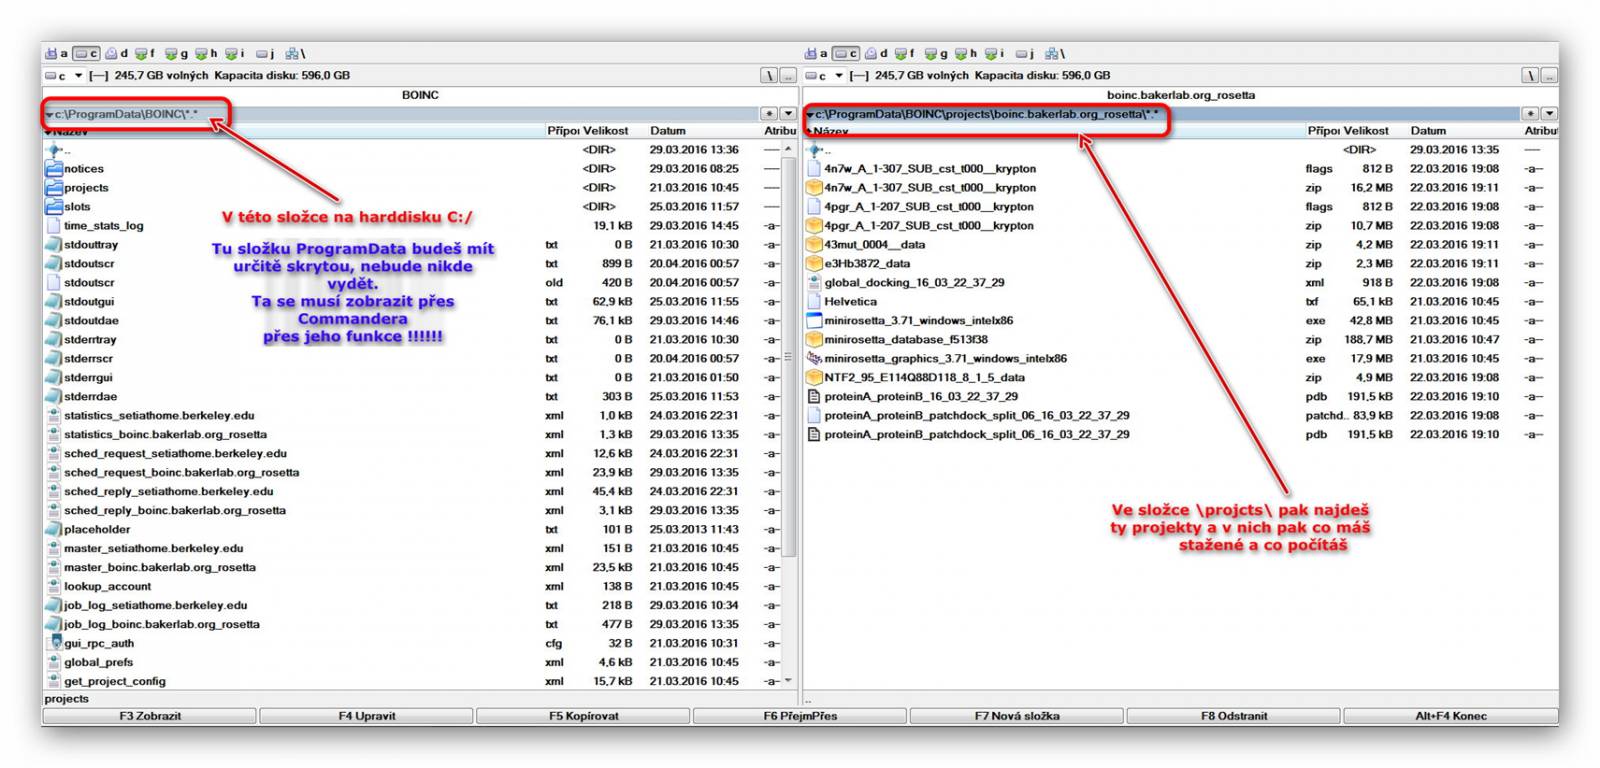Select drive c in the left panel

87,54
